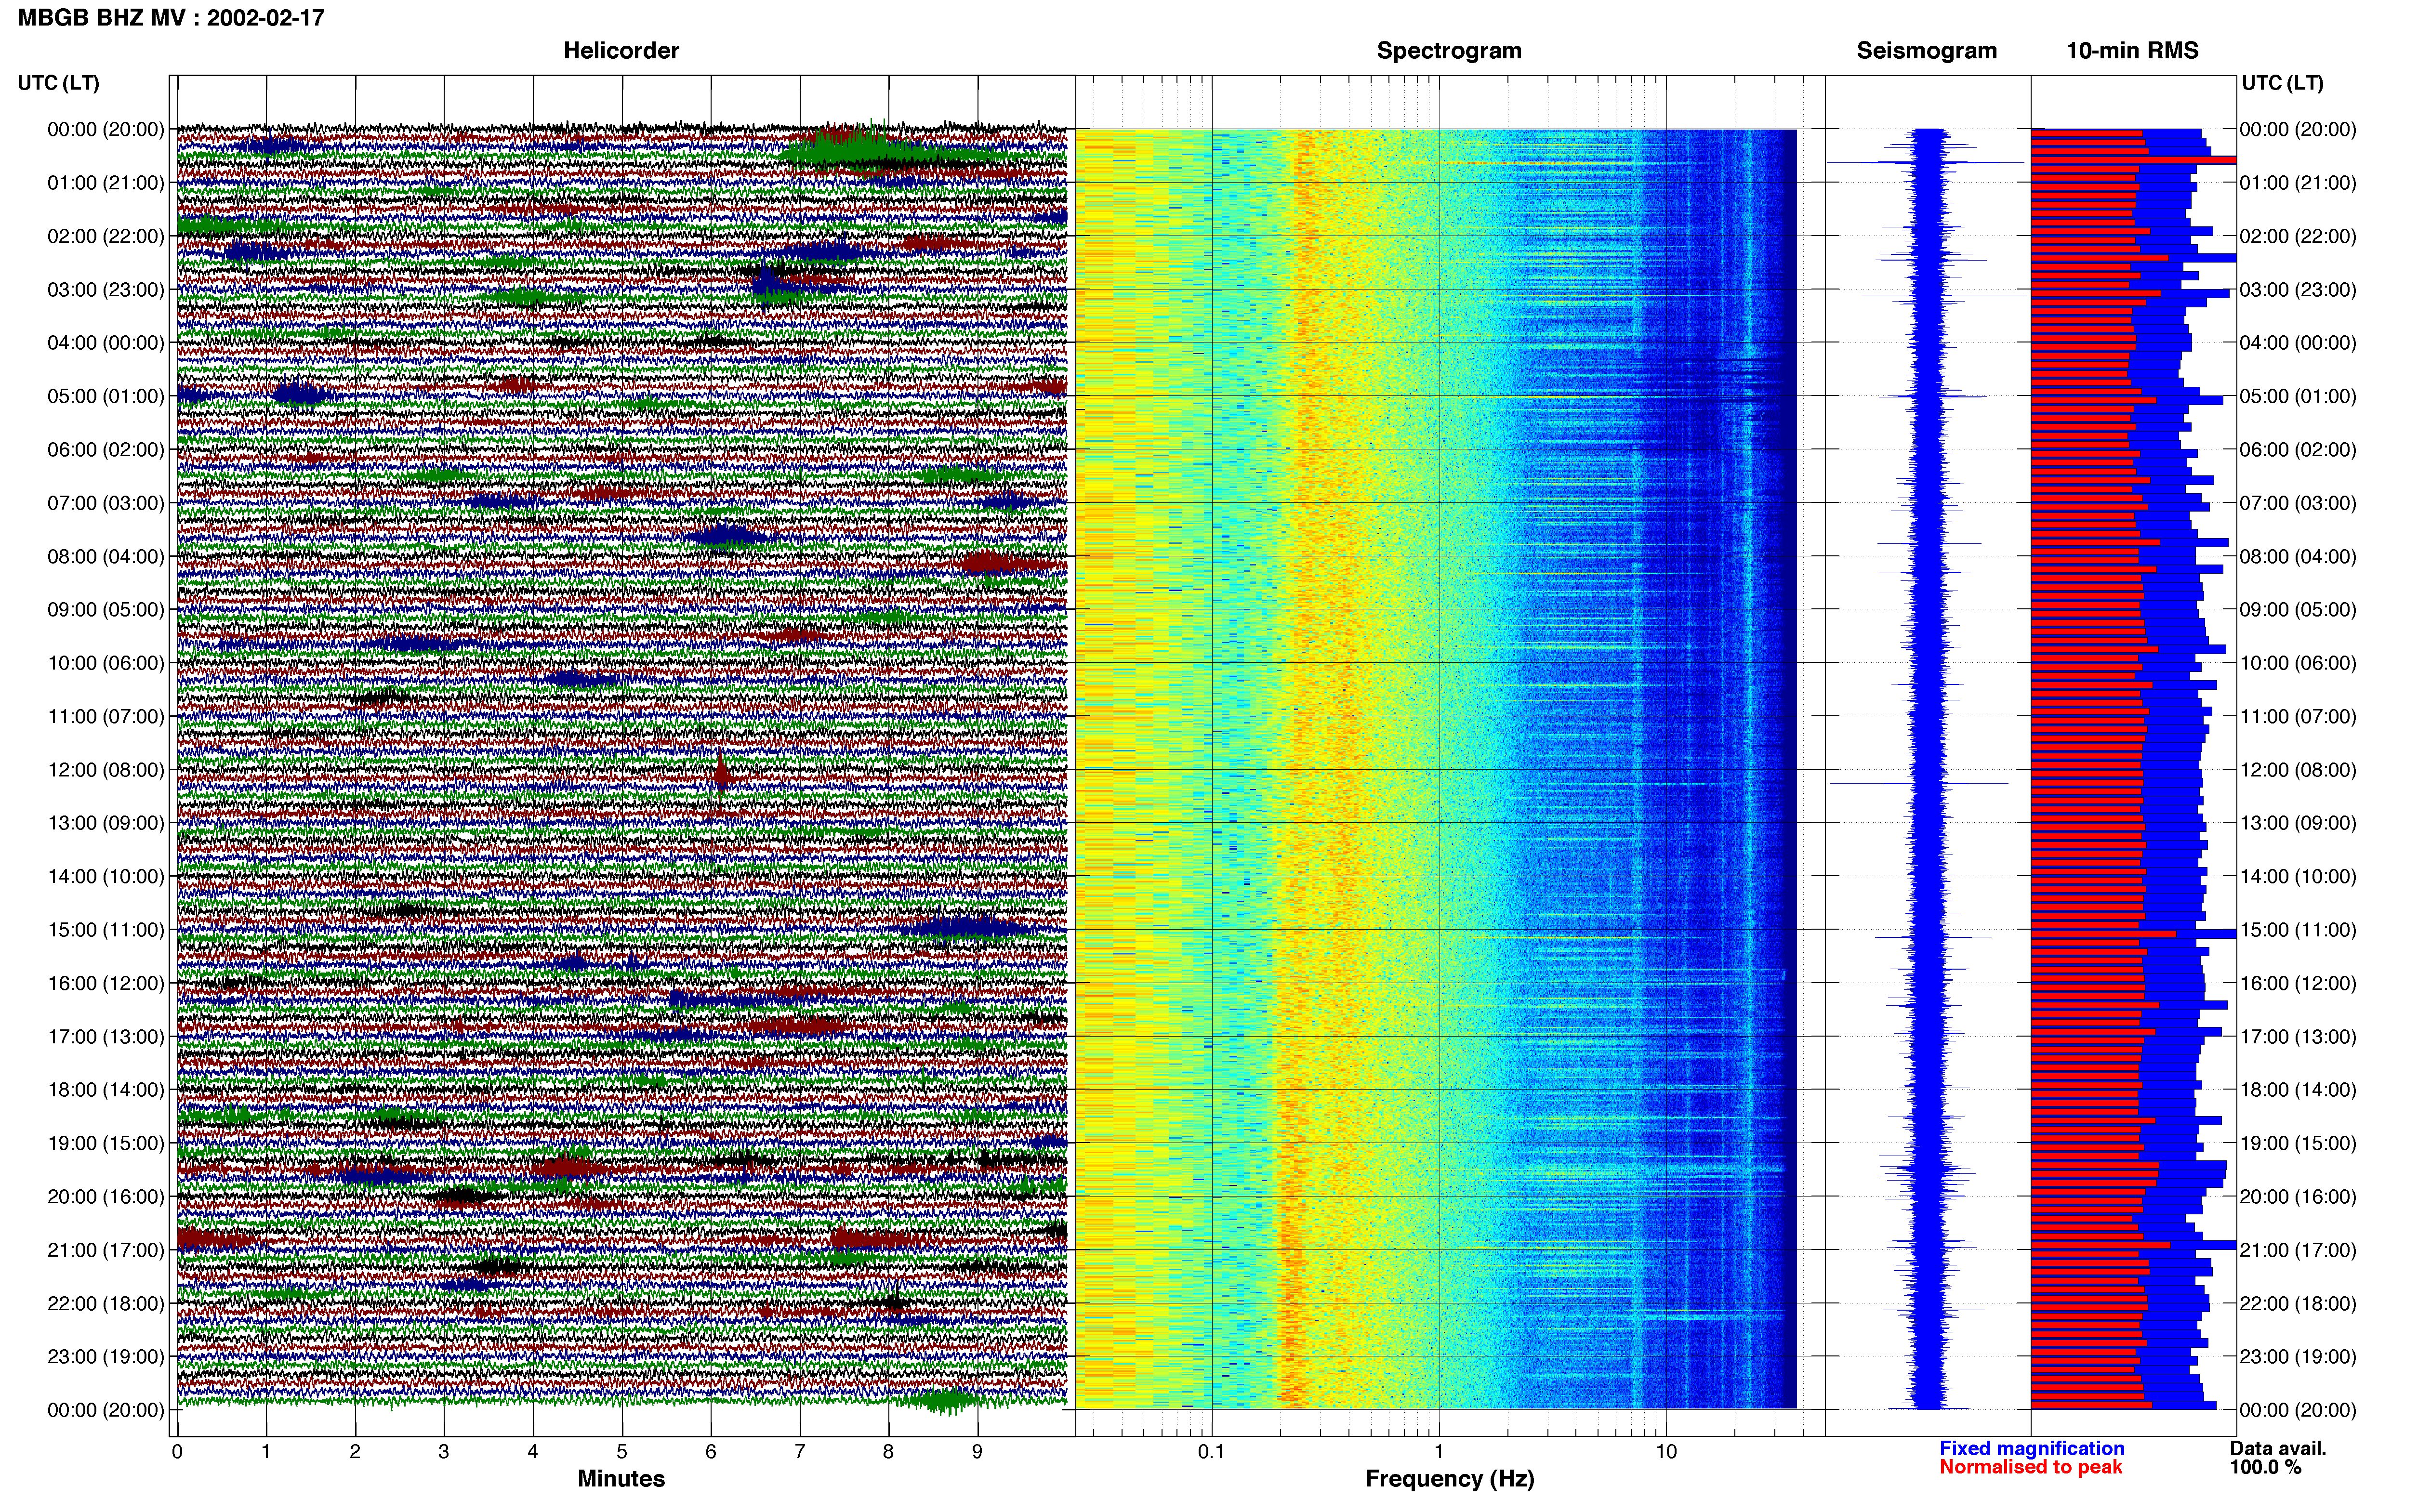The width and height of the screenshot is (2418, 1512).
Task: Click the red 'Normalised to peak' legend text
Action: 2031,1467
